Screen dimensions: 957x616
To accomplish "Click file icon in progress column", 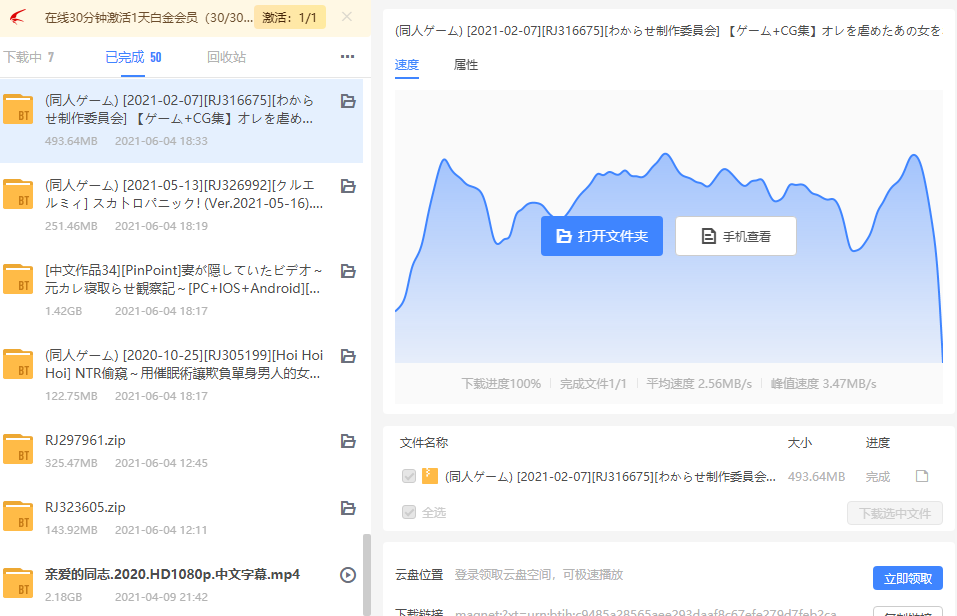I will pyautogui.click(x=922, y=476).
